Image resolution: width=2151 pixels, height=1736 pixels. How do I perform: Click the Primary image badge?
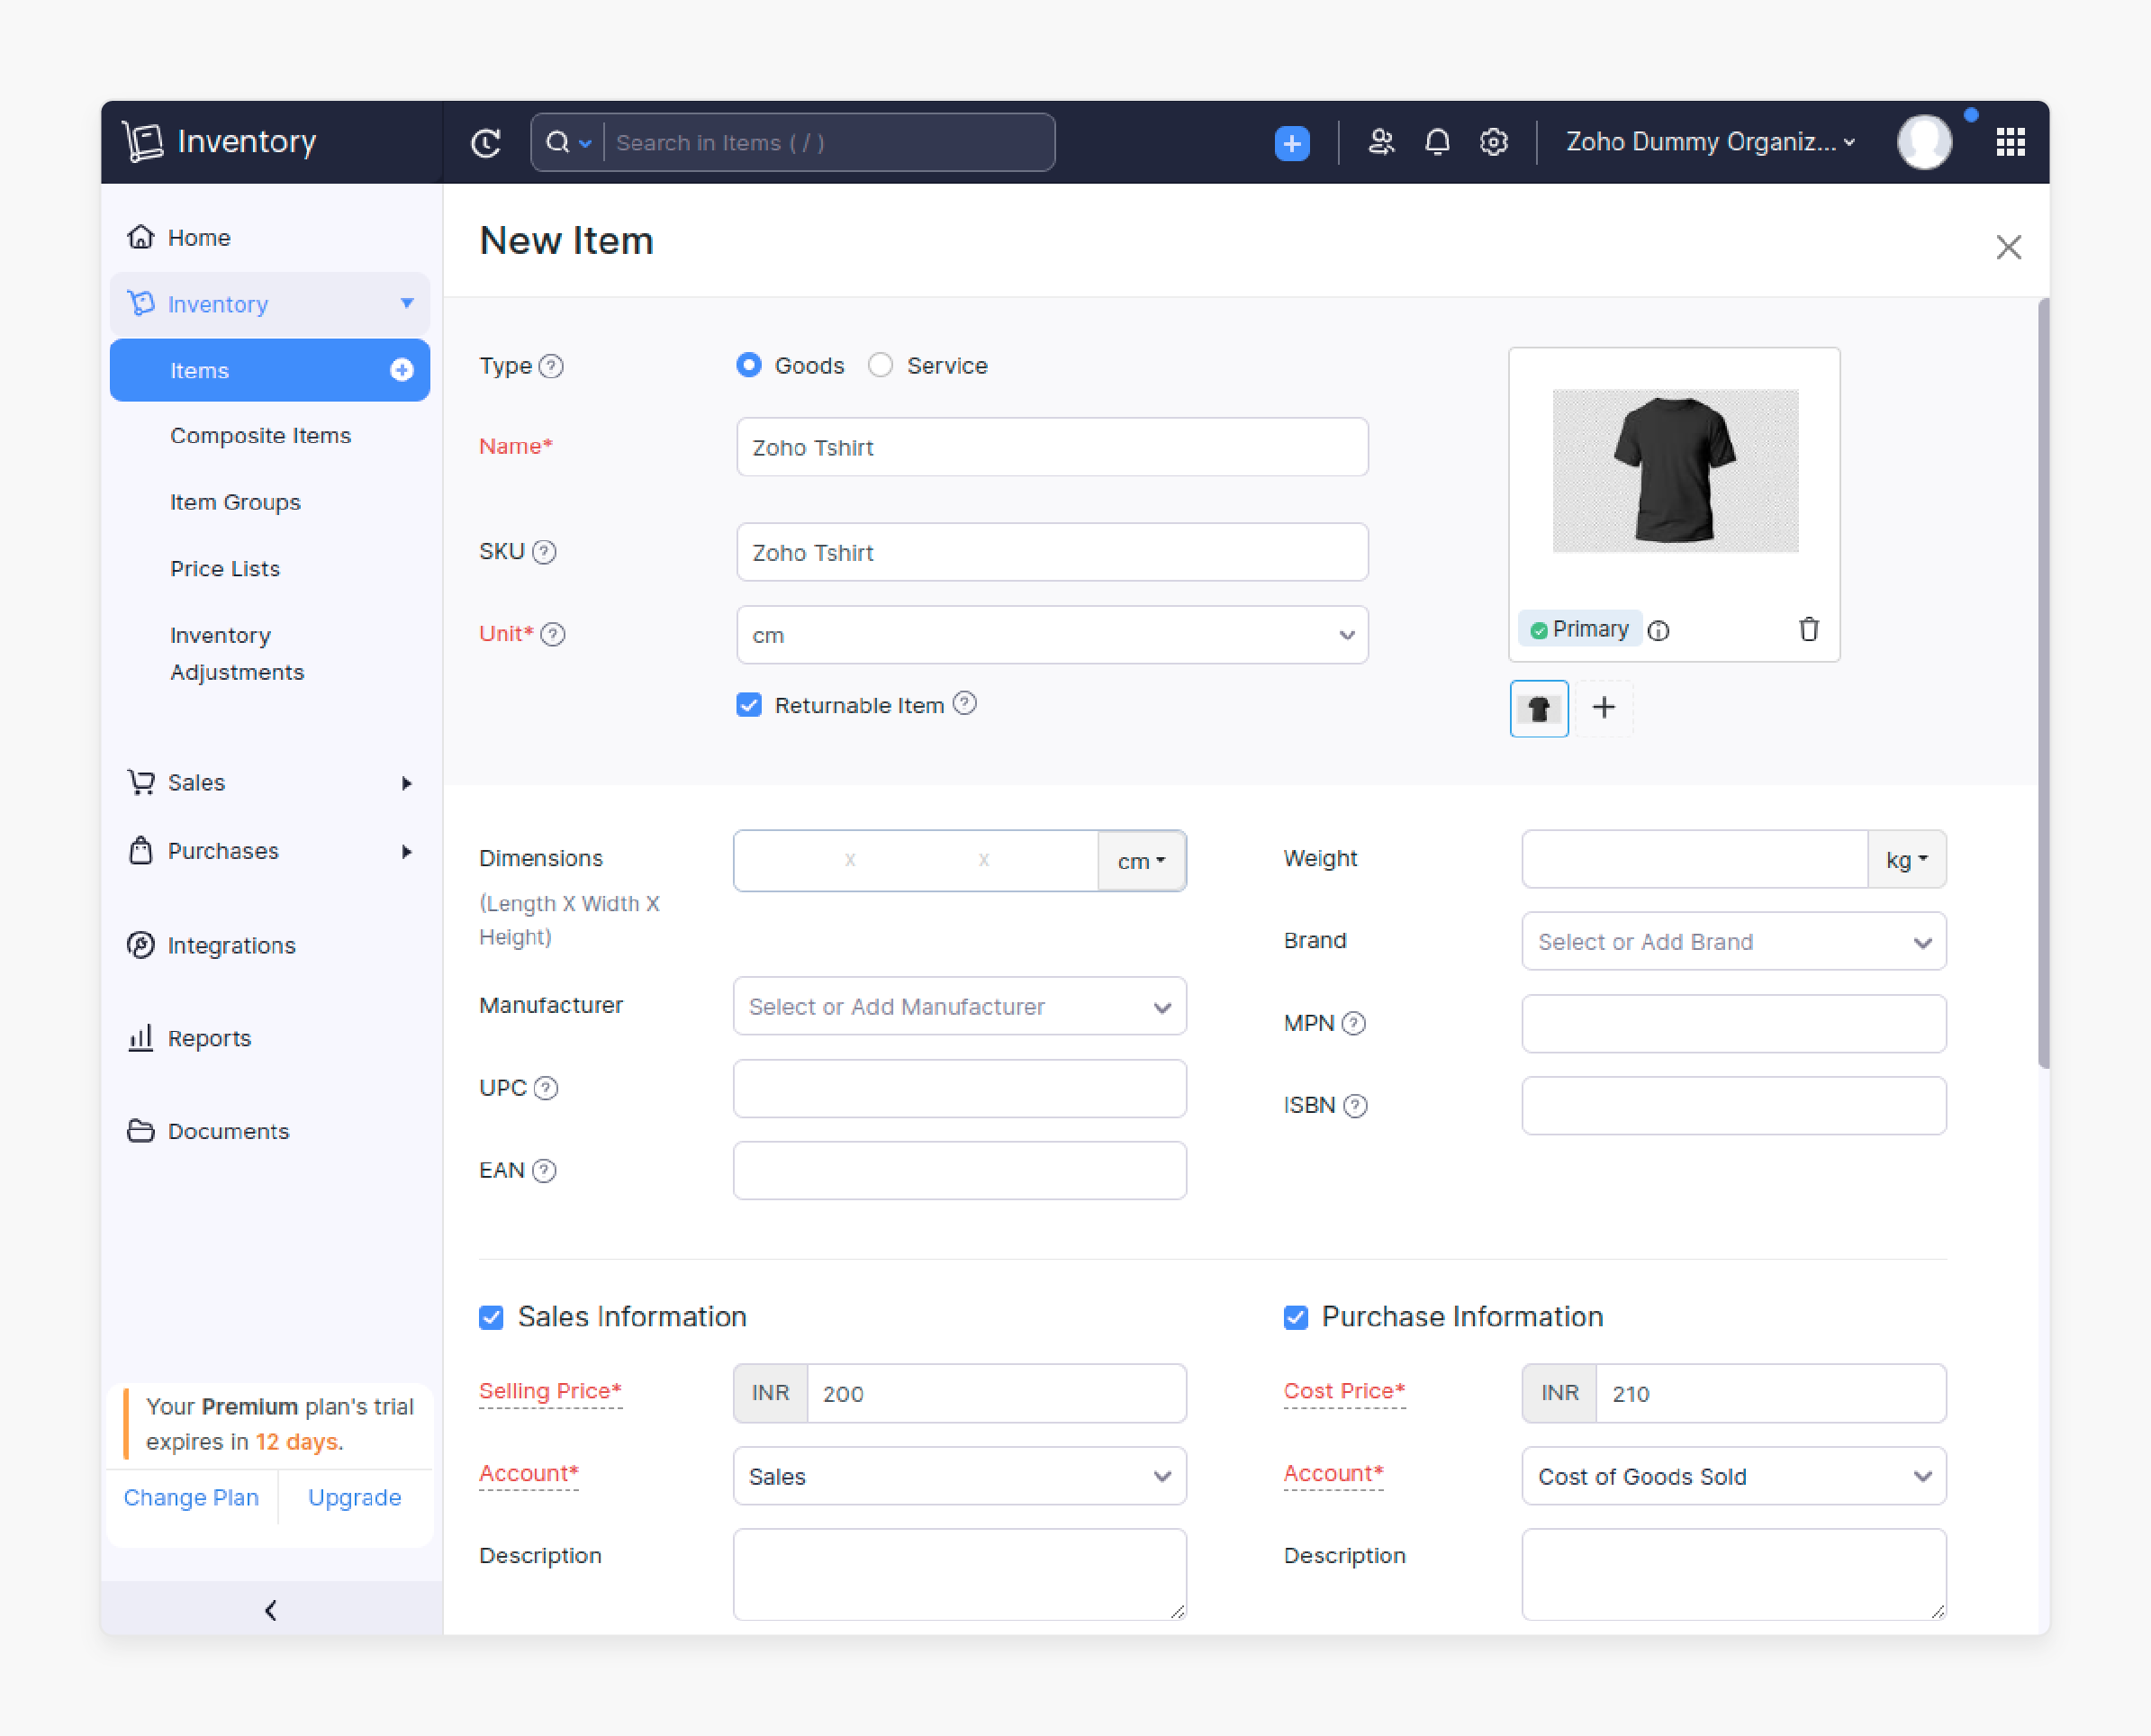1579,629
